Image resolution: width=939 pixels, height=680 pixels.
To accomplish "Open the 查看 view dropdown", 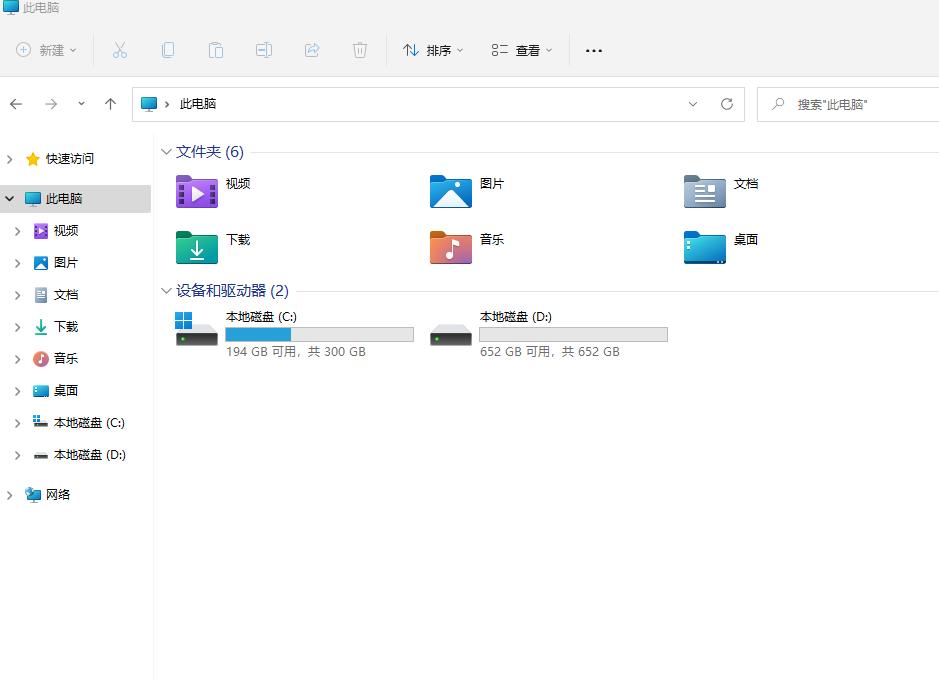I will (x=521, y=50).
